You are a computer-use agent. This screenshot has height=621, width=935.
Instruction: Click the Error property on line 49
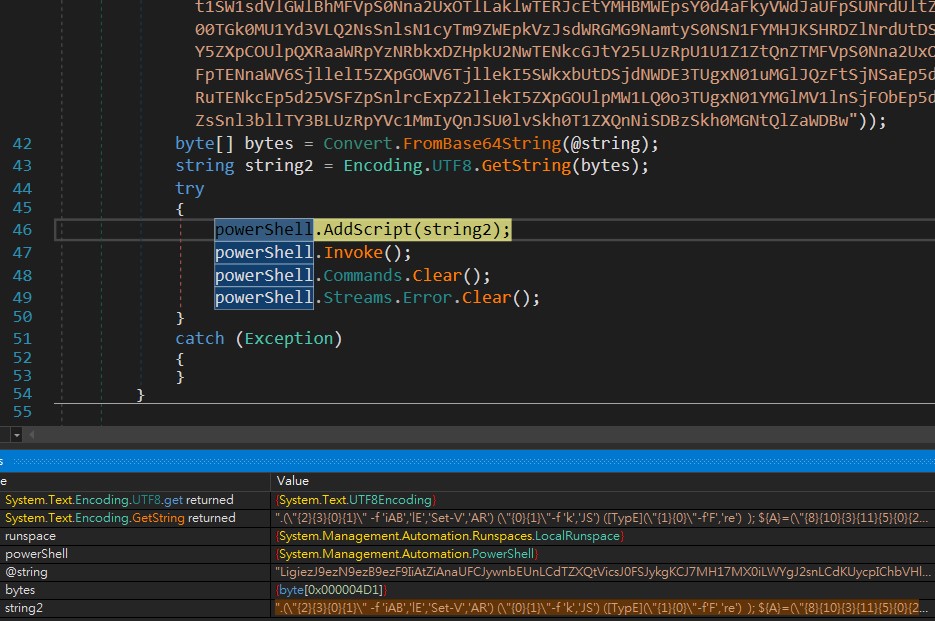pyautogui.click(x=428, y=298)
